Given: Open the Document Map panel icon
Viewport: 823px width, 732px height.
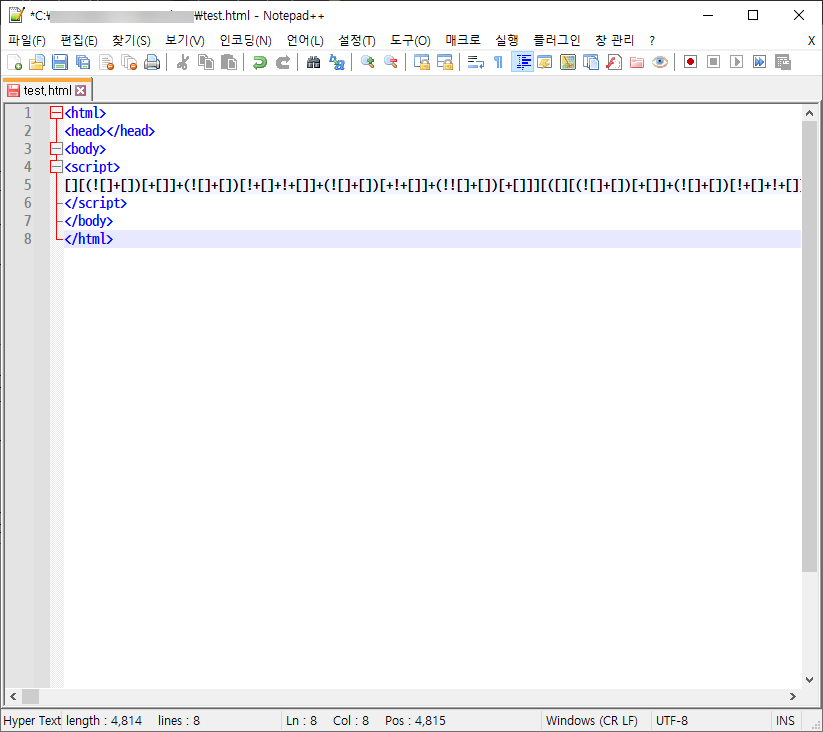Looking at the screenshot, I should click(568, 62).
